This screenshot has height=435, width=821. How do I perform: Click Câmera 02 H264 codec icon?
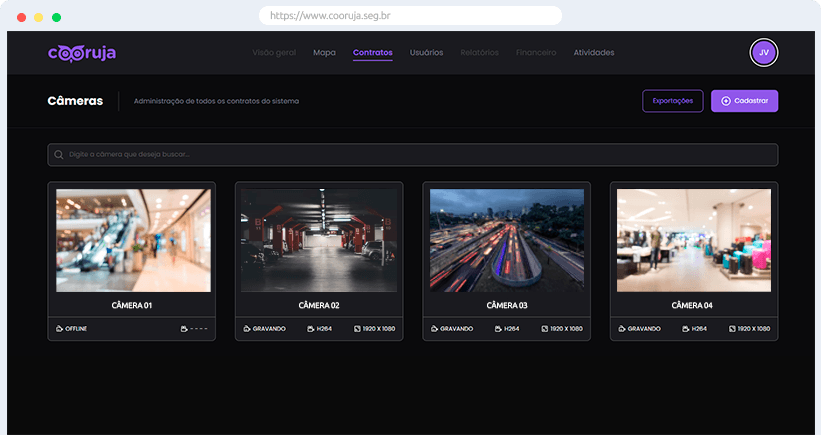[x=311, y=329]
